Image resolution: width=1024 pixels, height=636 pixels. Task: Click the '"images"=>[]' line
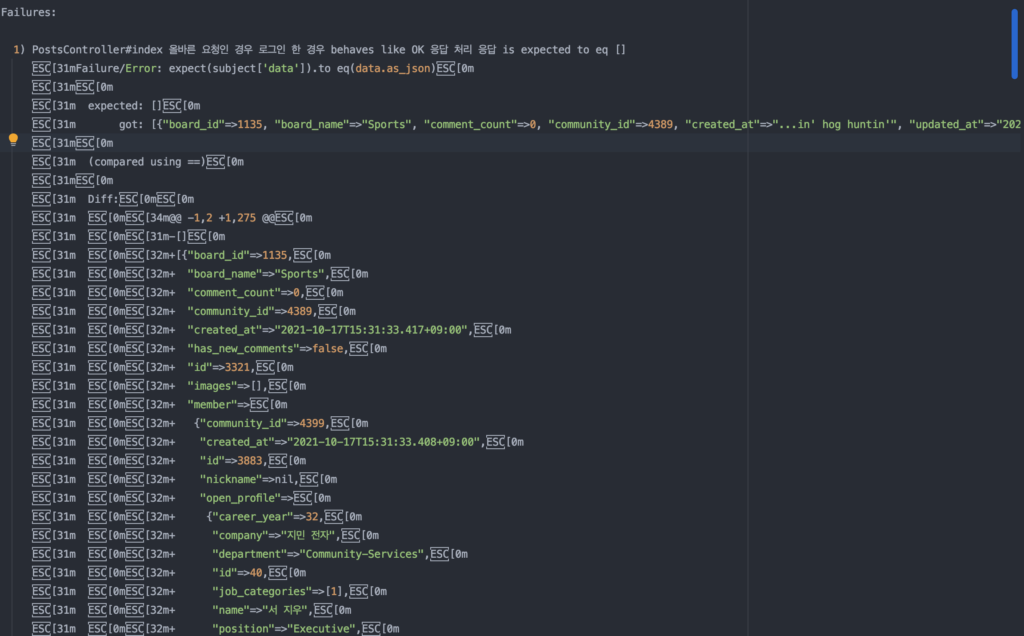click(x=168, y=387)
